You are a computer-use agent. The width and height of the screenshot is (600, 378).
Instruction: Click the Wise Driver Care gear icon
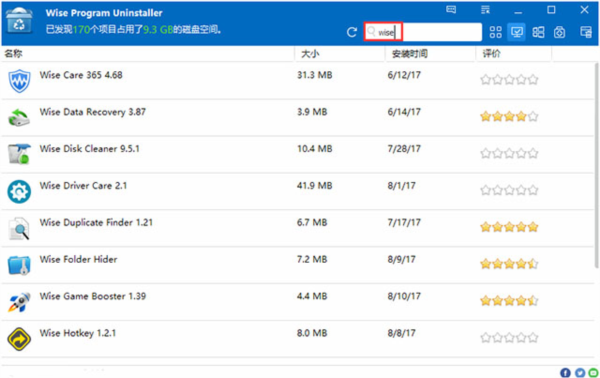[19, 191]
